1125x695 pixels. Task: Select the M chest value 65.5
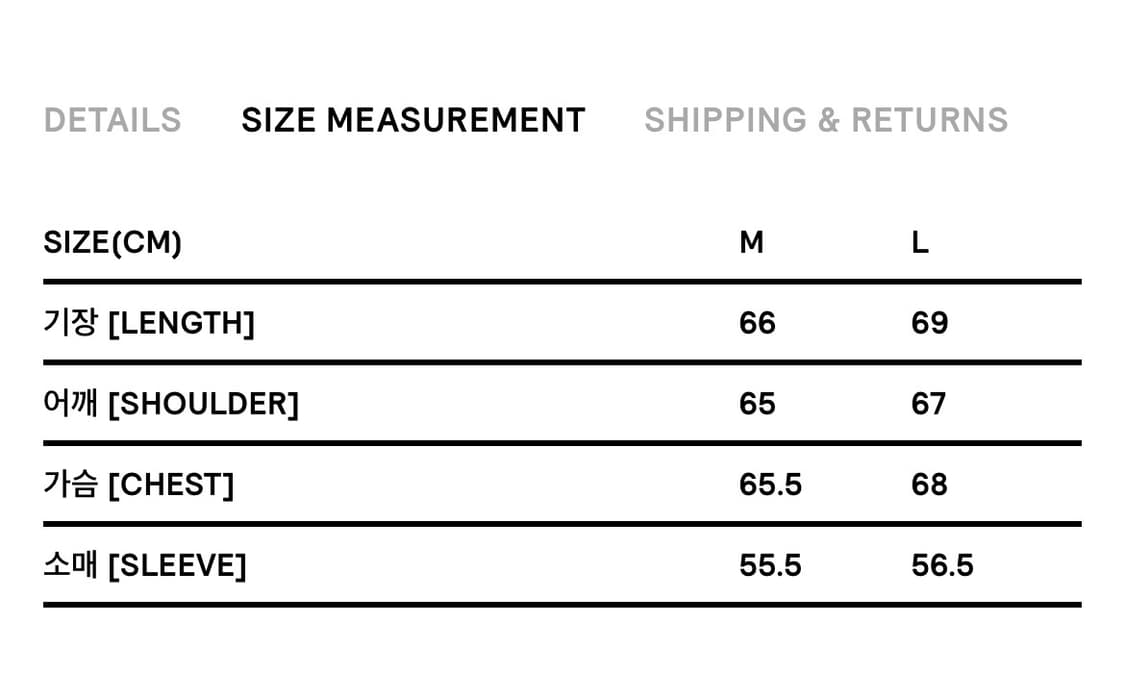(770, 485)
